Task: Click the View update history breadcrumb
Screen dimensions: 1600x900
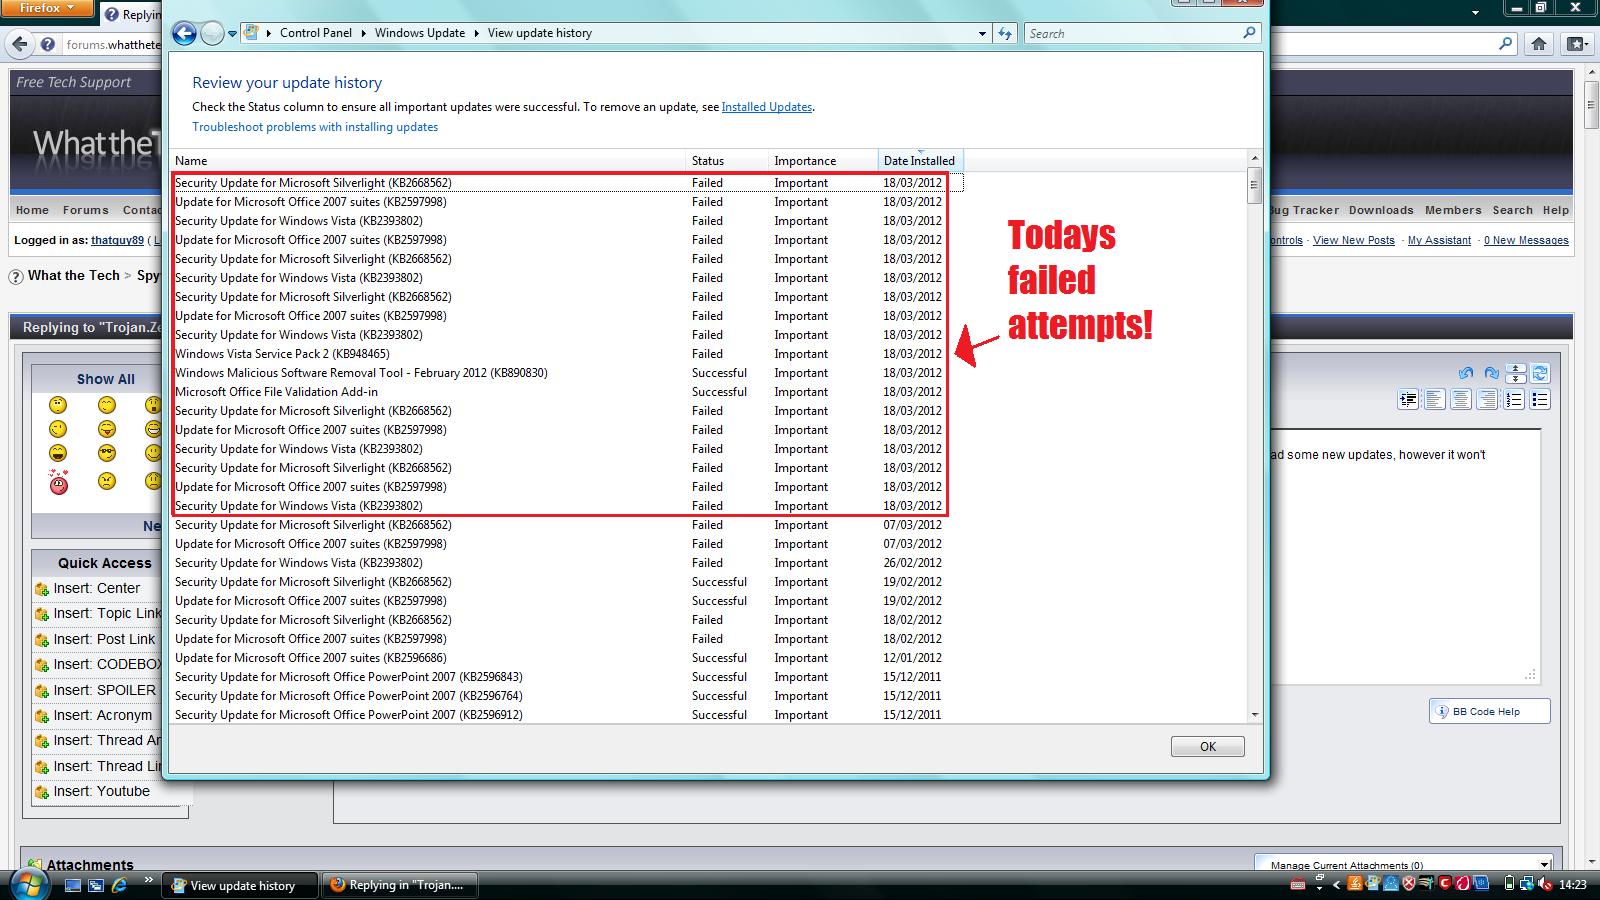Action: pyautogui.click(x=540, y=33)
